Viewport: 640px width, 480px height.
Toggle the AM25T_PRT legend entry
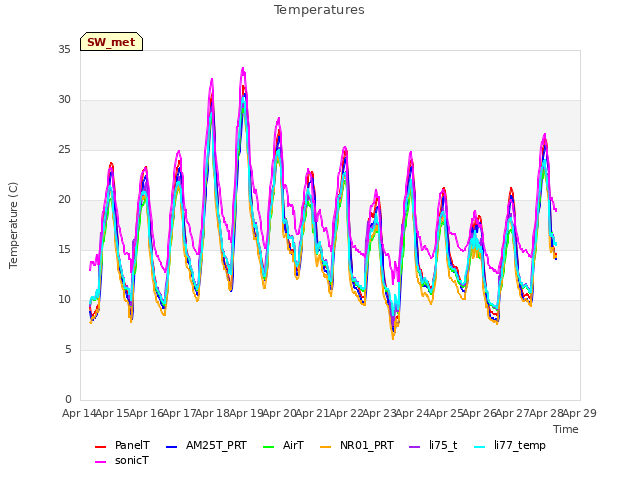tap(206, 445)
